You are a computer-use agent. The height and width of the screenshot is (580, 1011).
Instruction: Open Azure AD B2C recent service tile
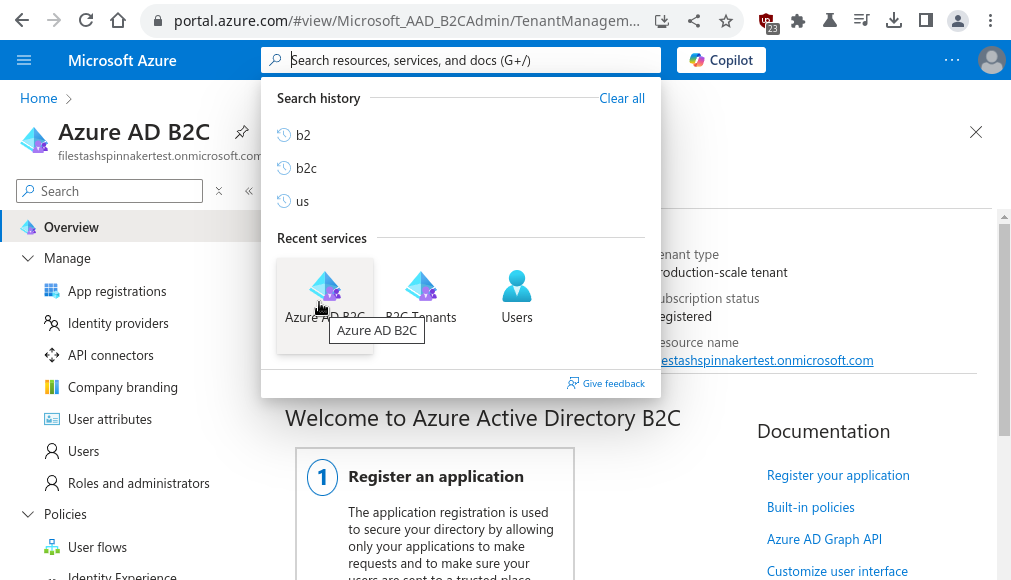(325, 306)
